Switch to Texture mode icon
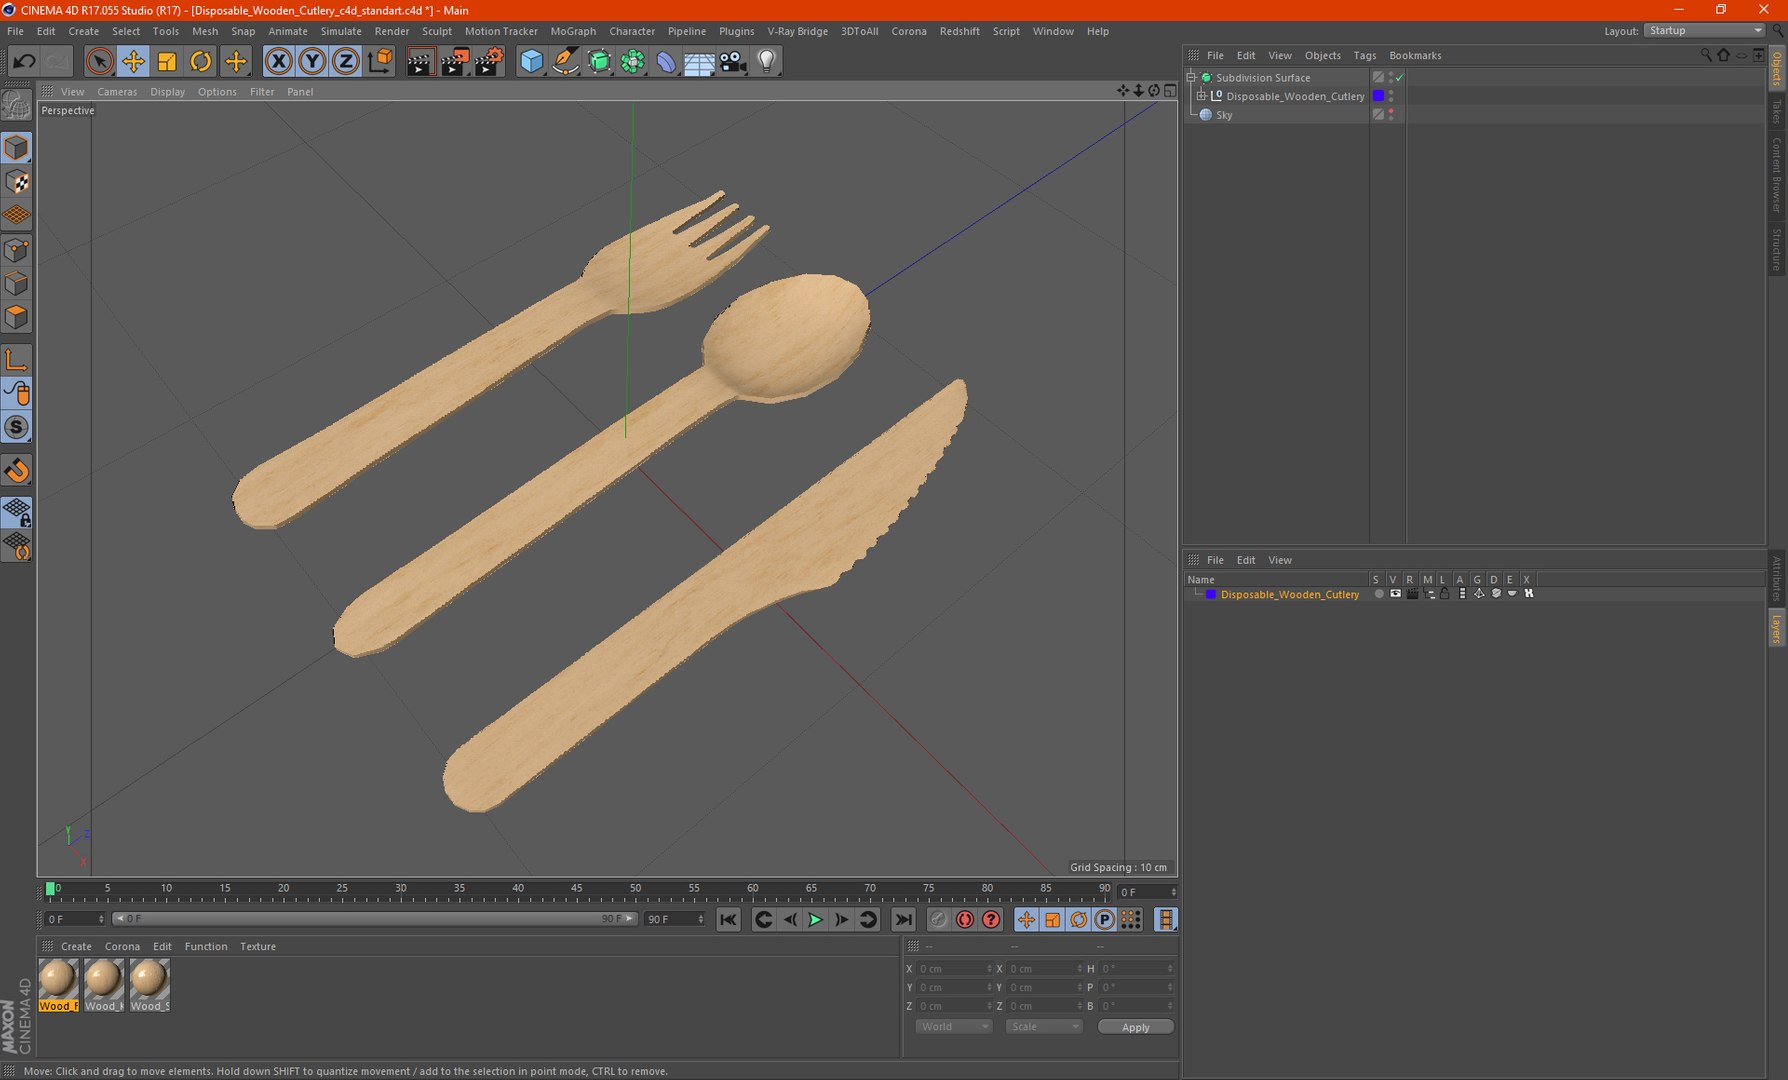This screenshot has height=1080, width=1788. coord(17,182)
